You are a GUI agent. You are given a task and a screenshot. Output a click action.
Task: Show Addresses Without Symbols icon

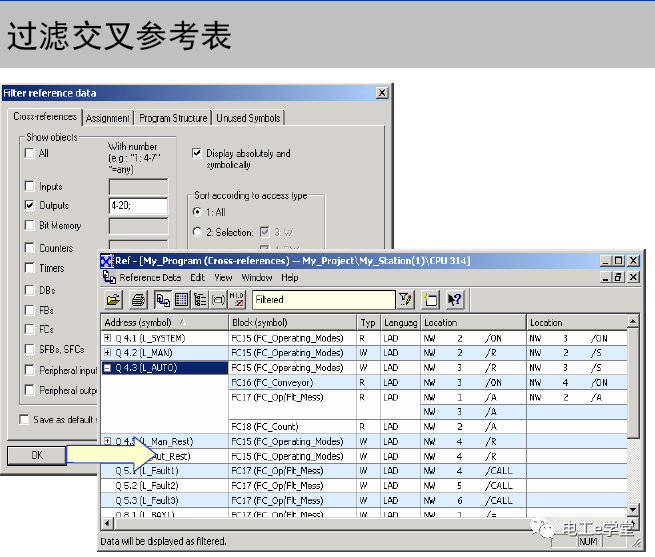click(236, 300)
